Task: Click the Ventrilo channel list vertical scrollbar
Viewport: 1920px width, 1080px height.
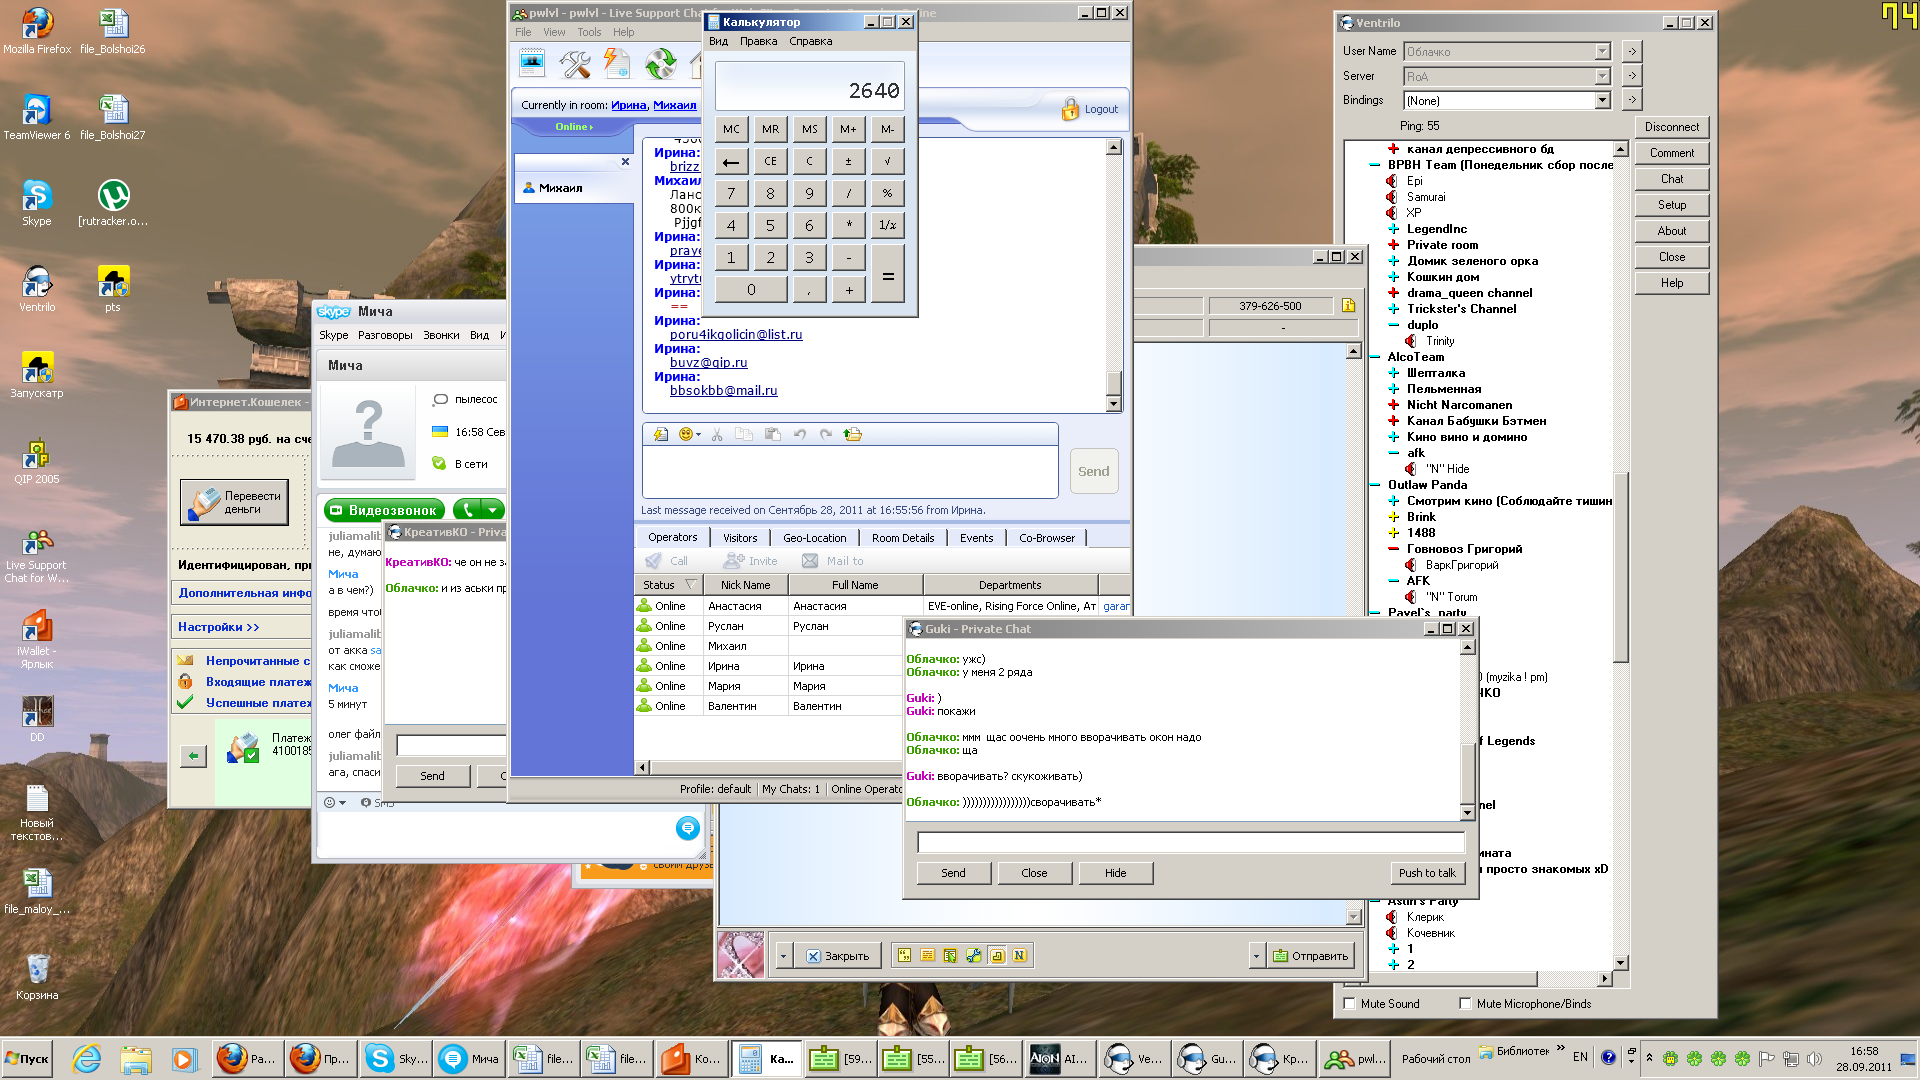Action: click(1621, 566)
